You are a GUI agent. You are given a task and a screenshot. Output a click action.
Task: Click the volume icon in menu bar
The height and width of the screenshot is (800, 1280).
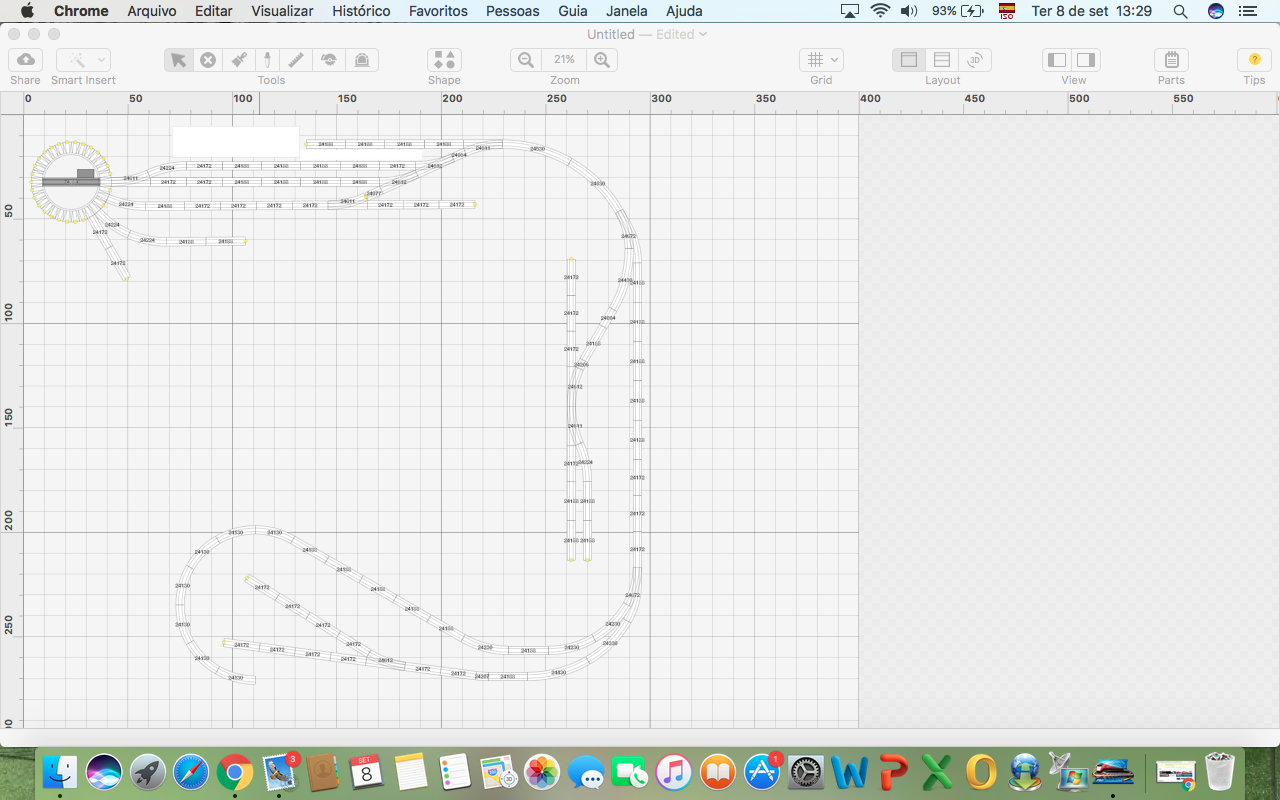coord(908,11)
